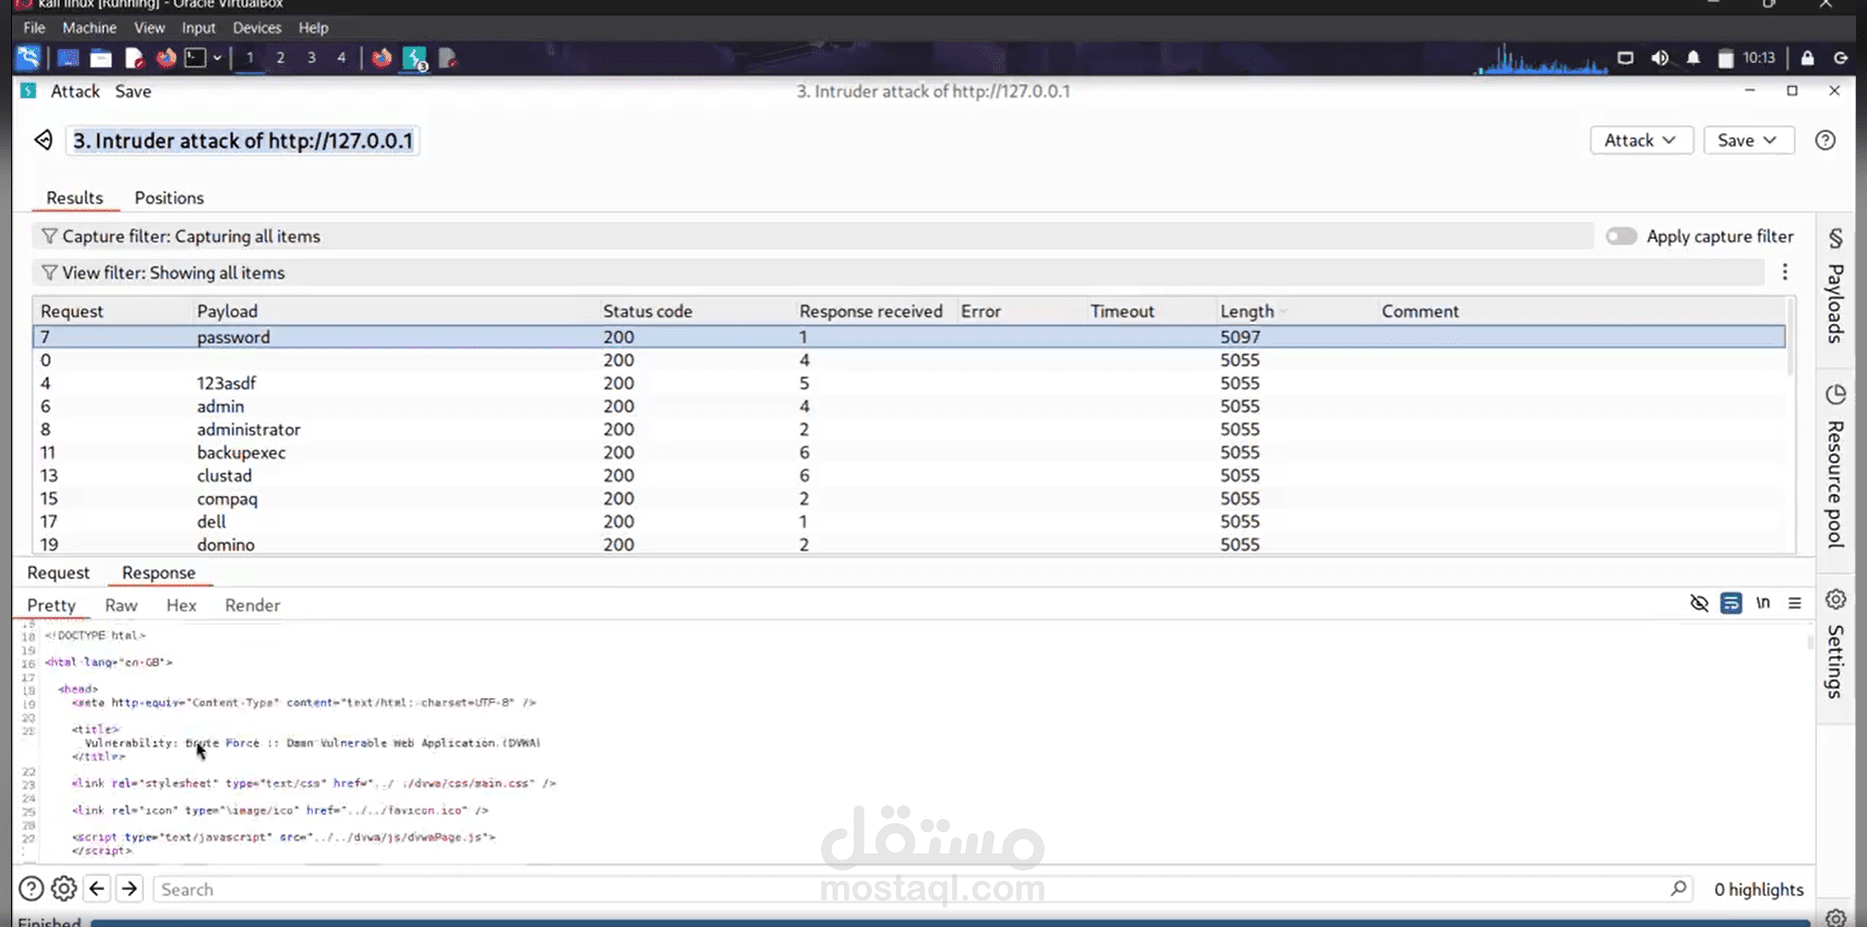The height and width of the screenshot is (927, 1867).
Task: Switch to the Positions tab
Action: coord(169,198)
